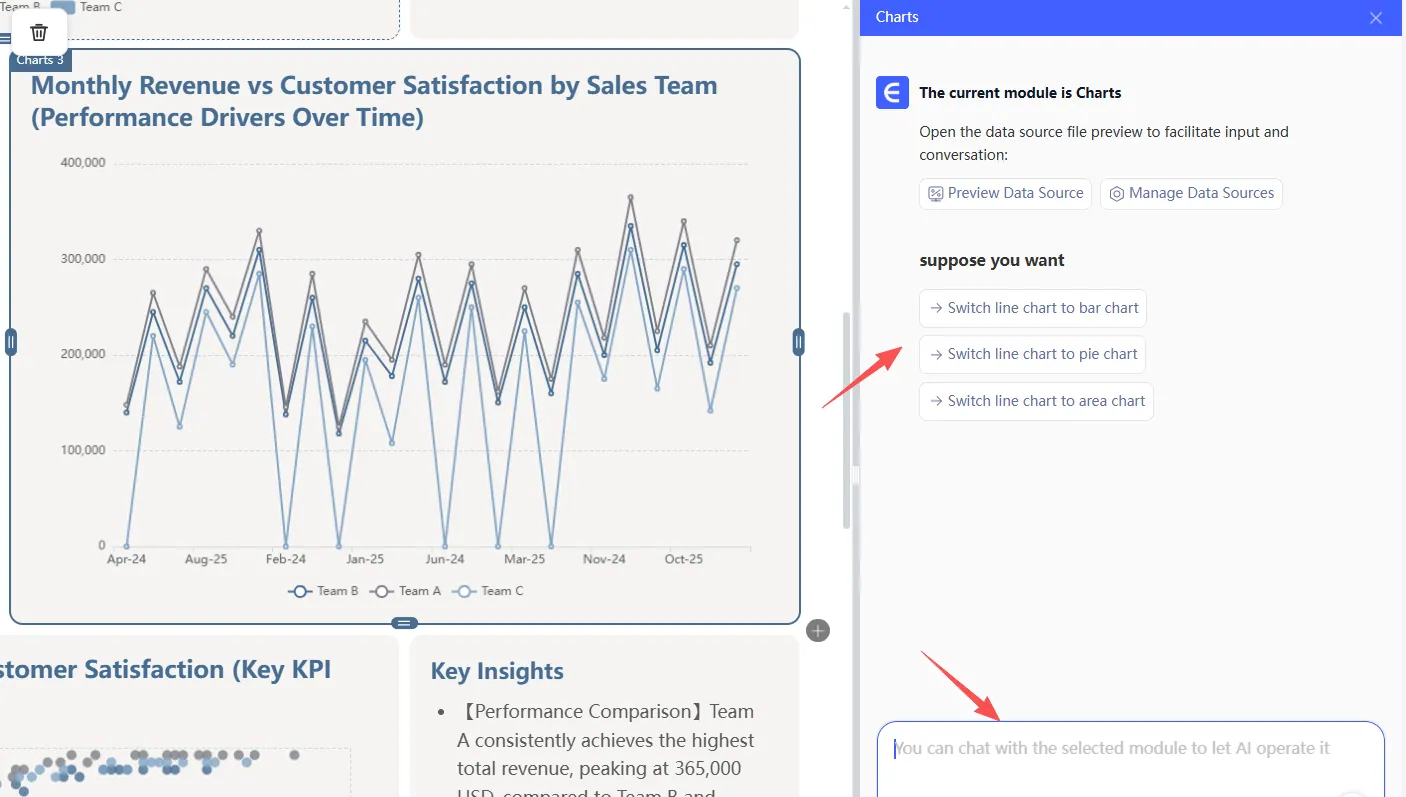This screenshot has width=1406, height=797.
Task: Choose Switch line chart to pie chart
Action: [1032, 354]
